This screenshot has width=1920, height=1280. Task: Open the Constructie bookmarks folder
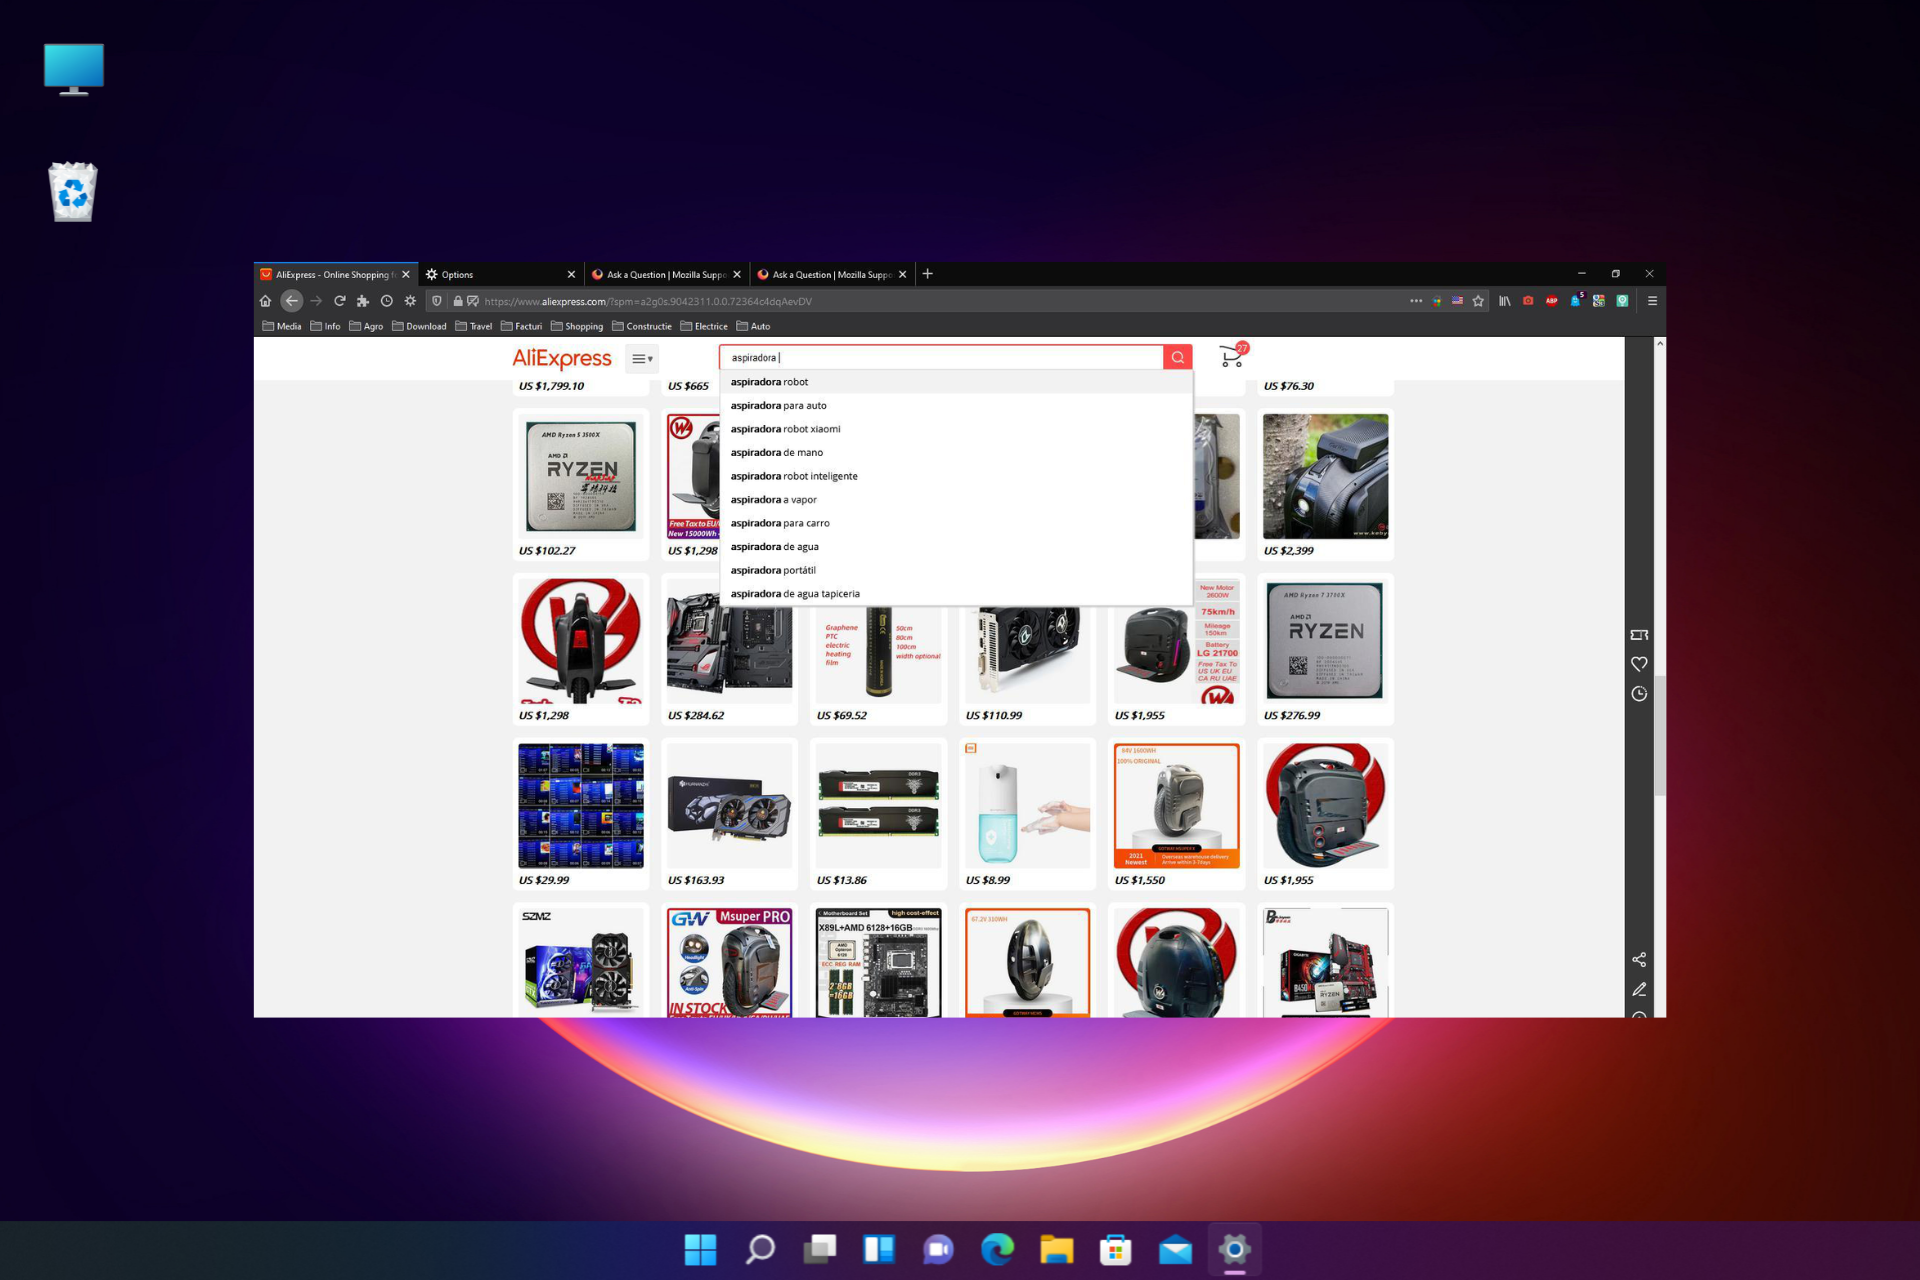click(642, 326)
